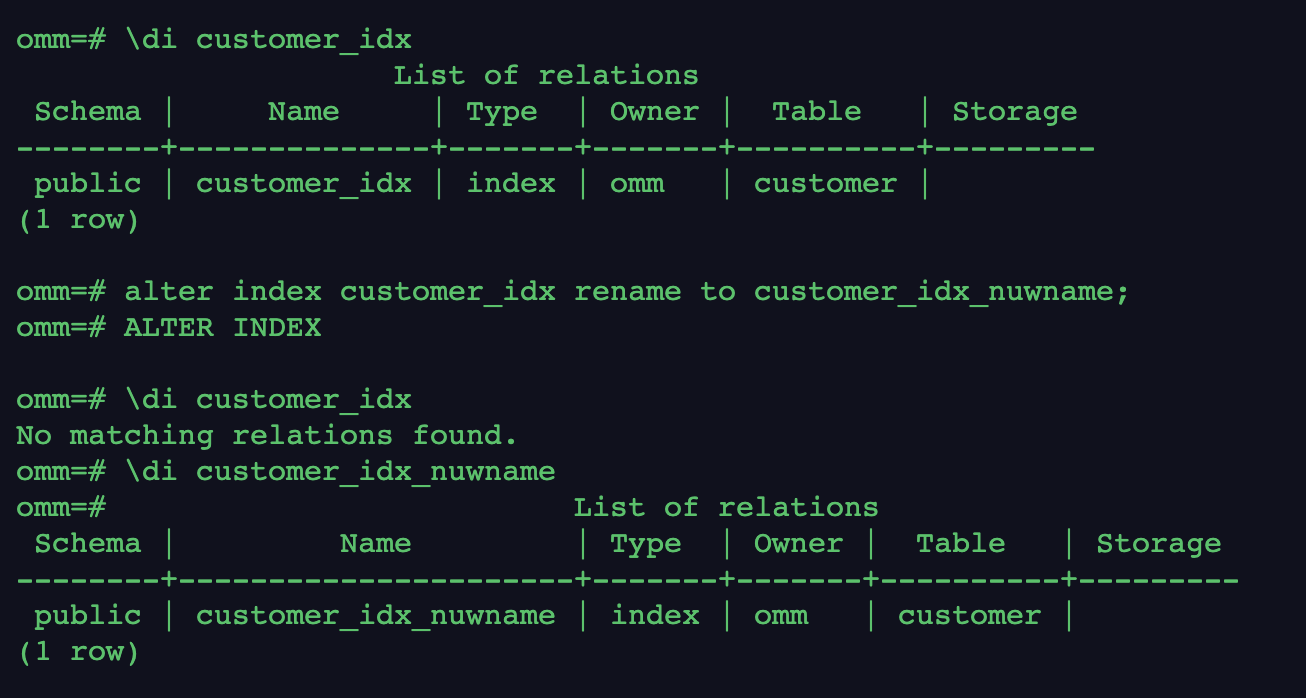This screenshot has width=1306, height=698.
Task: Click the 'Storage' header in first table
Action: point(1014,112)
